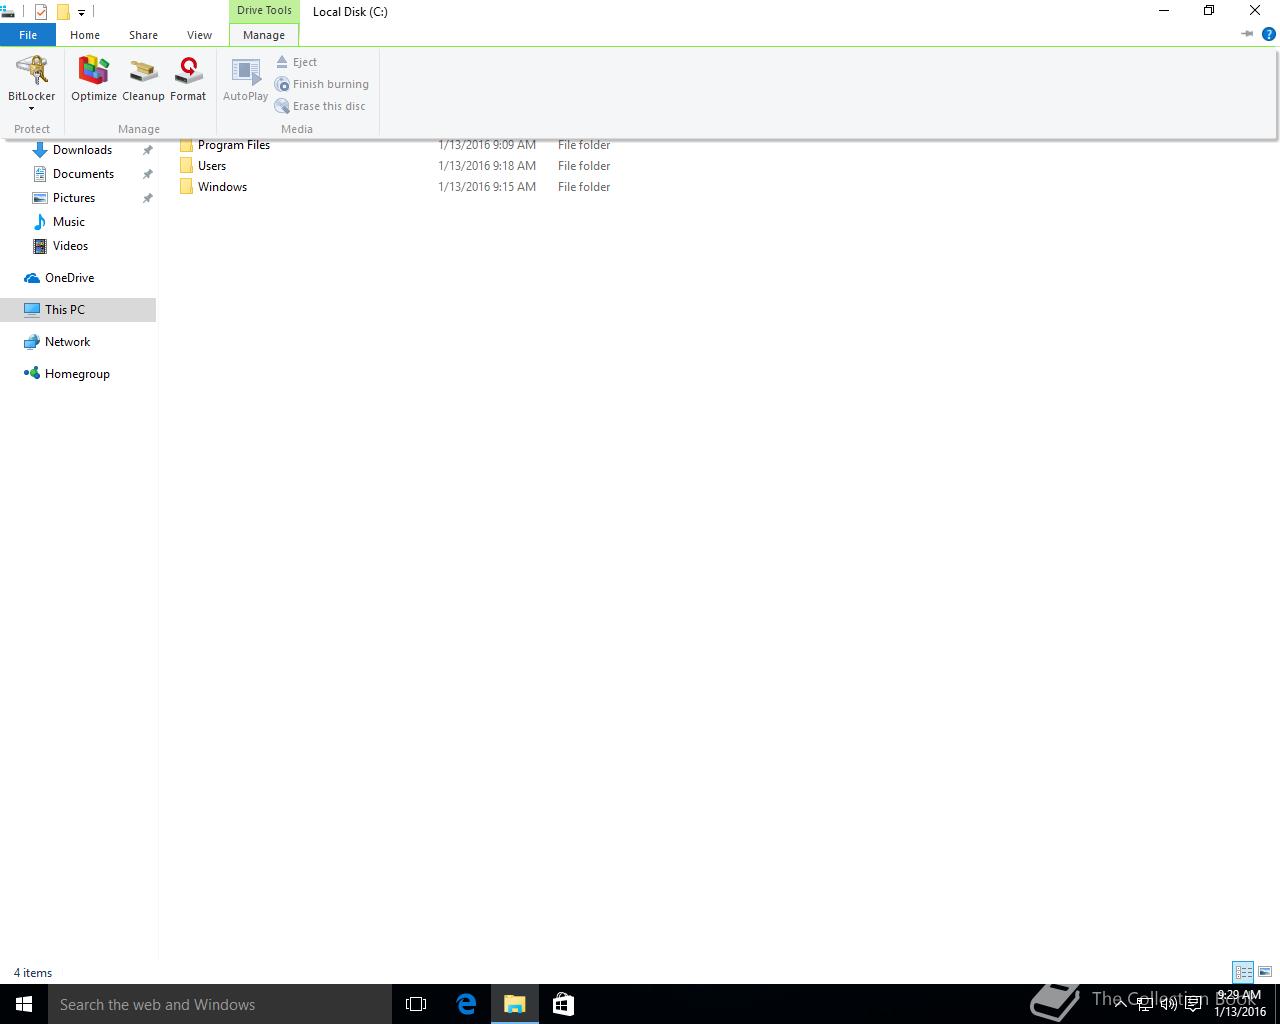Open Help with the question mark icon
The height and width of the screenshot is (1024, 1280).
pos(1269,34)
